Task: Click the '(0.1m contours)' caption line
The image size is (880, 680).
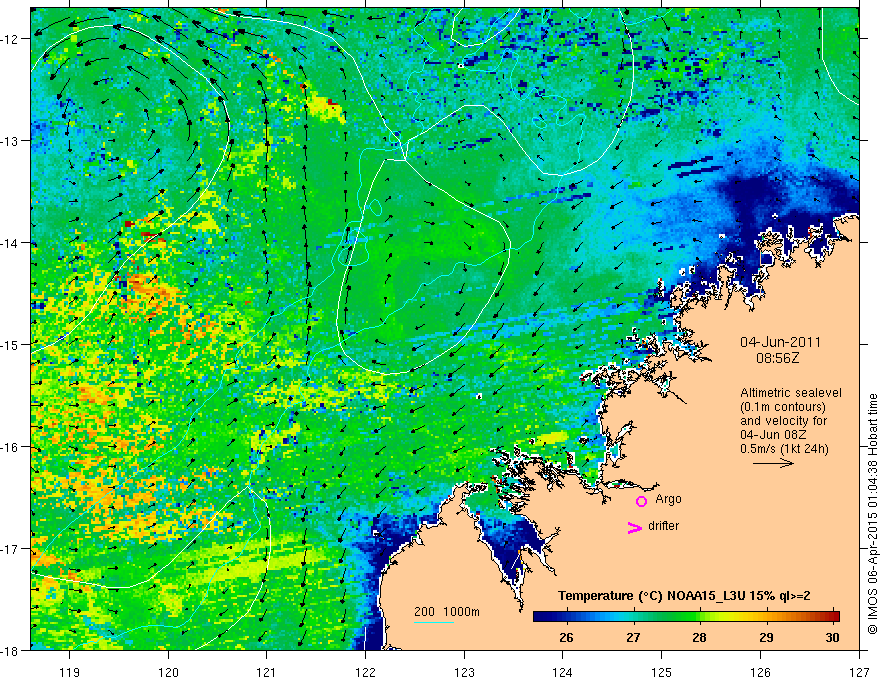Action: (x=783, y=407)
